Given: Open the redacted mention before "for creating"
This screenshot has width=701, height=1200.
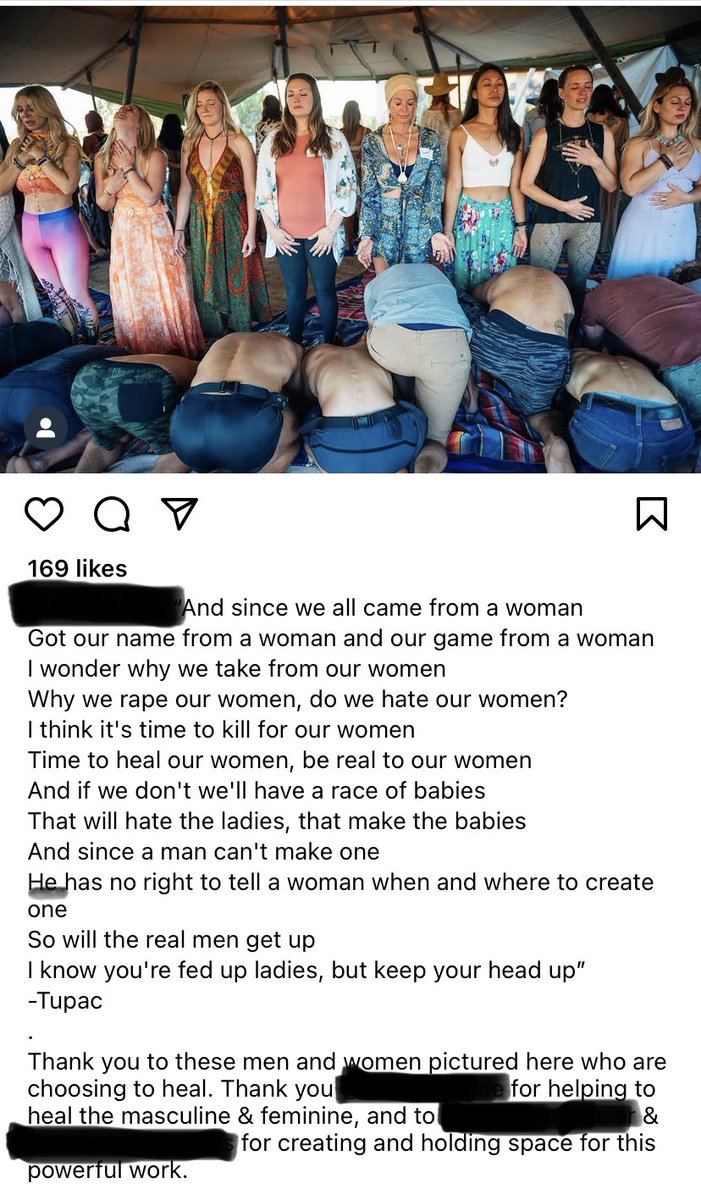Looking at the screenshot, I should (121, 1141).
